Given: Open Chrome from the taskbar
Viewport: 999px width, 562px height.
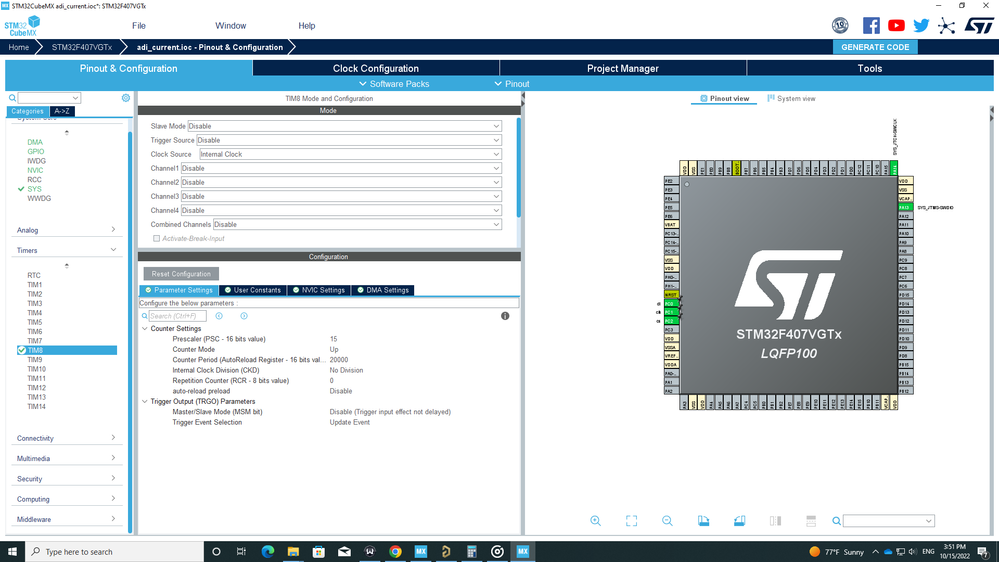Looking at the screenshot, I should (x=395, y=552).
